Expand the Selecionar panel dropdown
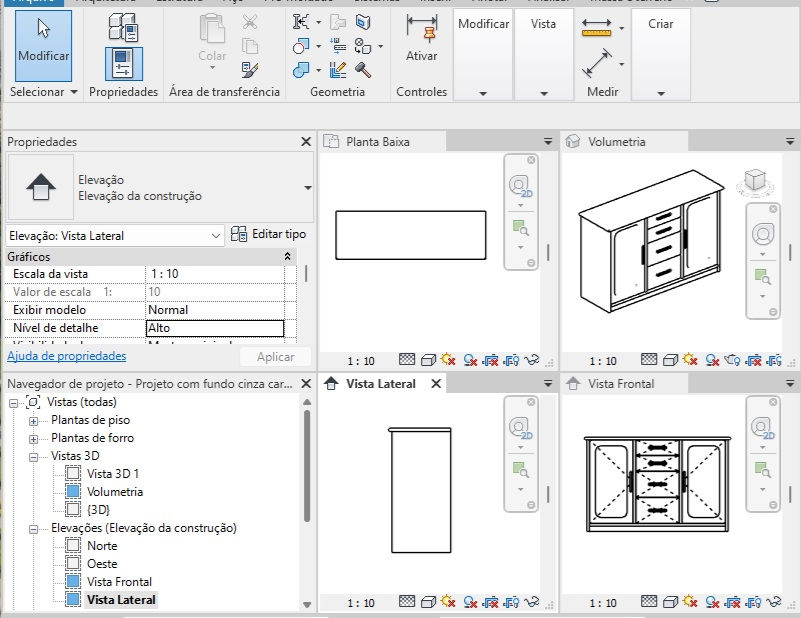801x618 pixels. [x=74, y=92]
